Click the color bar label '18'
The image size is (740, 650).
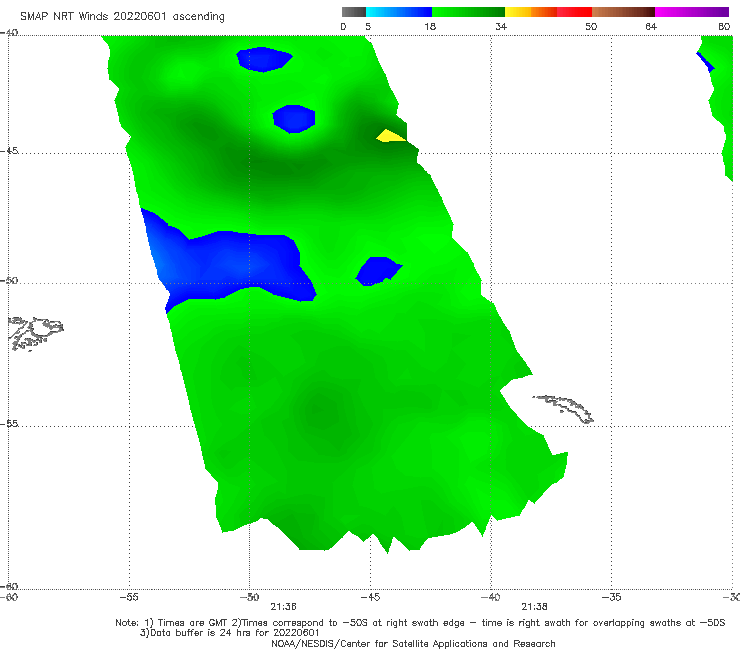click(430, 26)
